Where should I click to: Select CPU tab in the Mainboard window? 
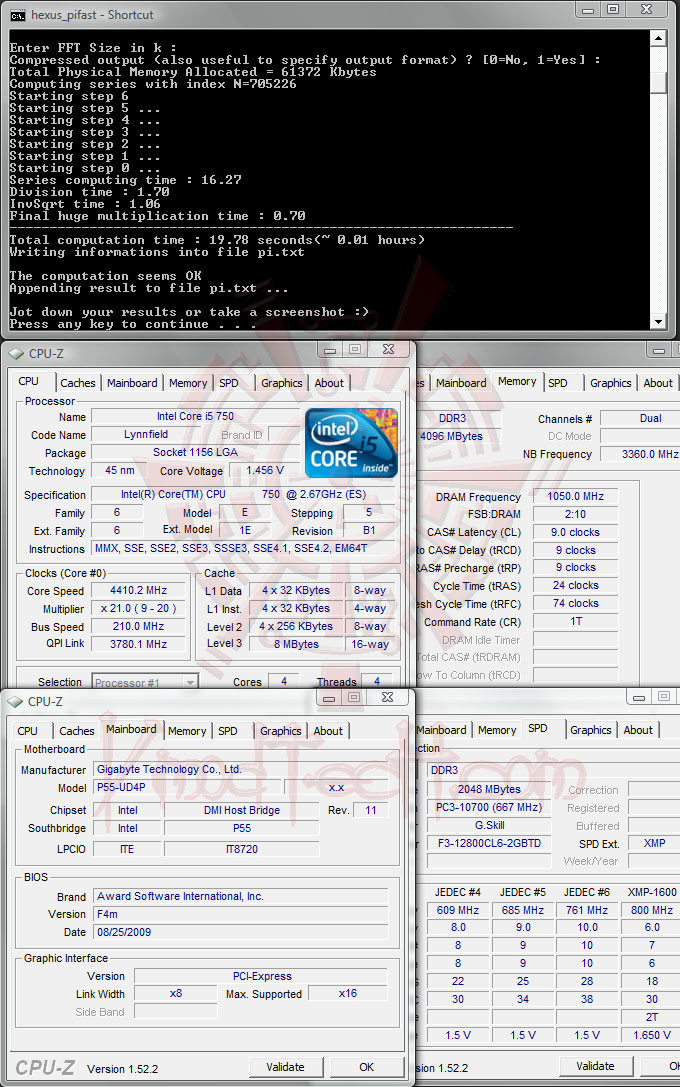click(x=28, y=731)
